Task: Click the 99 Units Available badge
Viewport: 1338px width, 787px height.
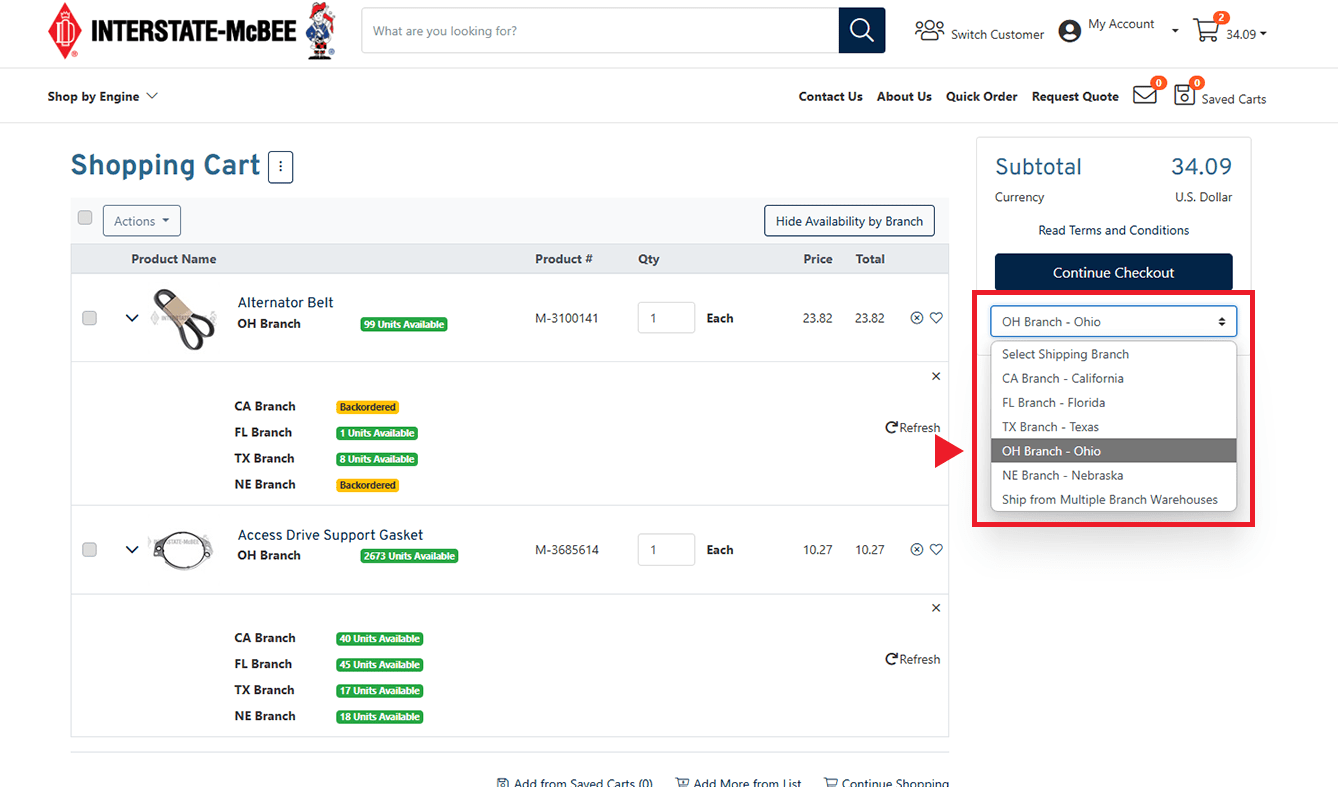Action: coord(404,324)
